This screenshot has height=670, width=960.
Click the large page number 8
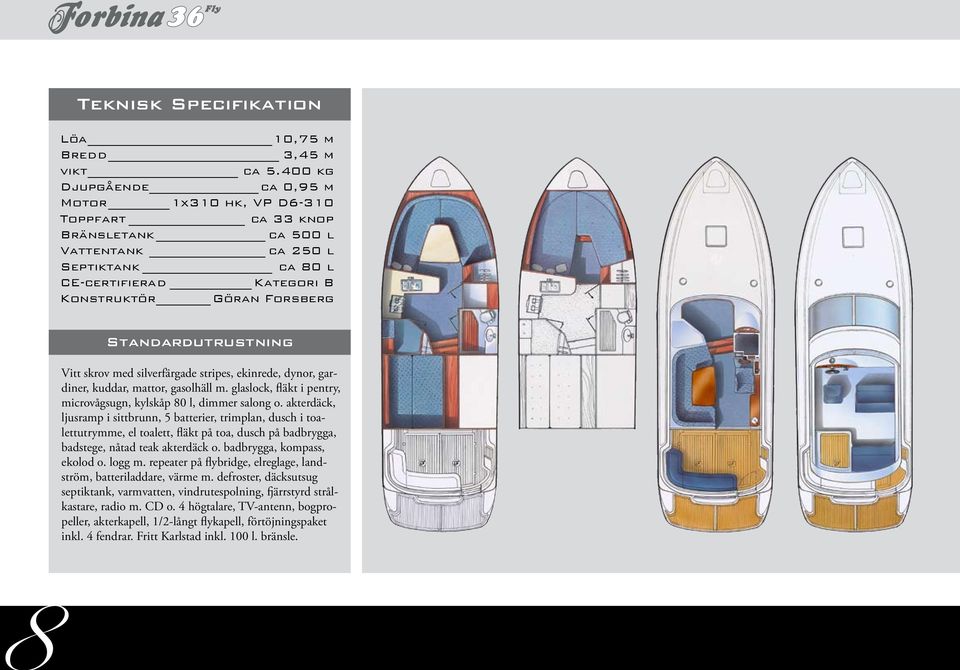37,638
